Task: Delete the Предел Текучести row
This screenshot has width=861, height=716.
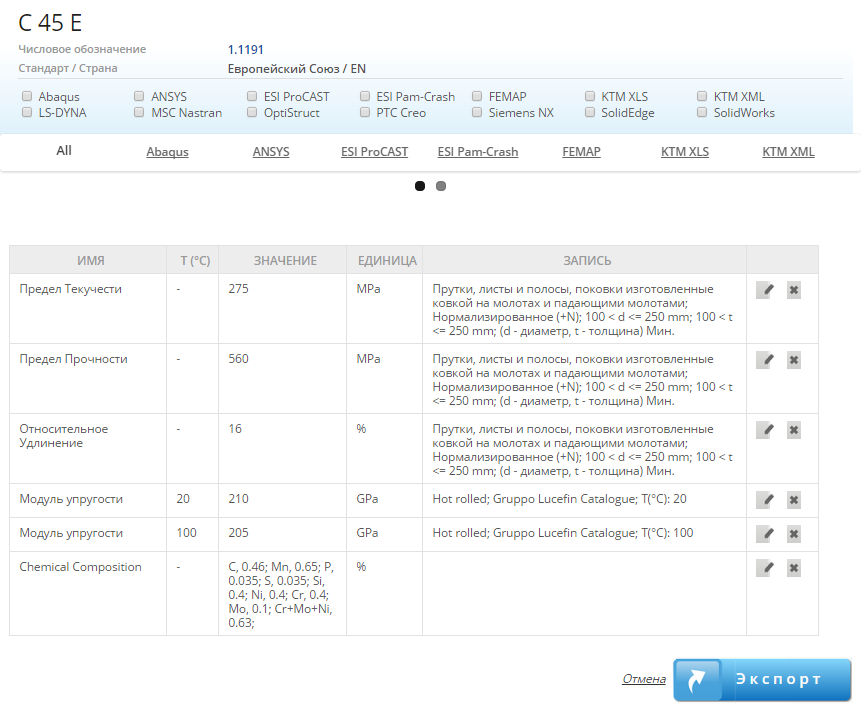Action: pos(793,290)
